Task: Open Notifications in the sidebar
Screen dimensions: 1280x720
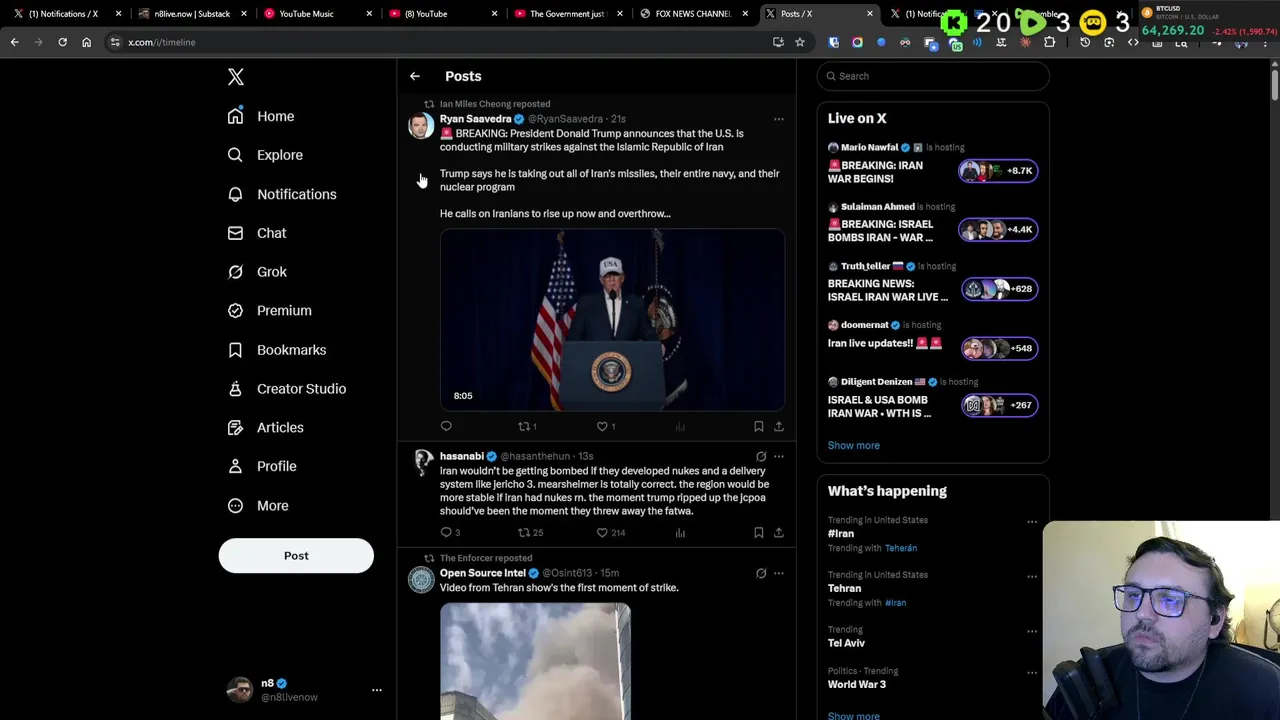Action: point(282,194)
